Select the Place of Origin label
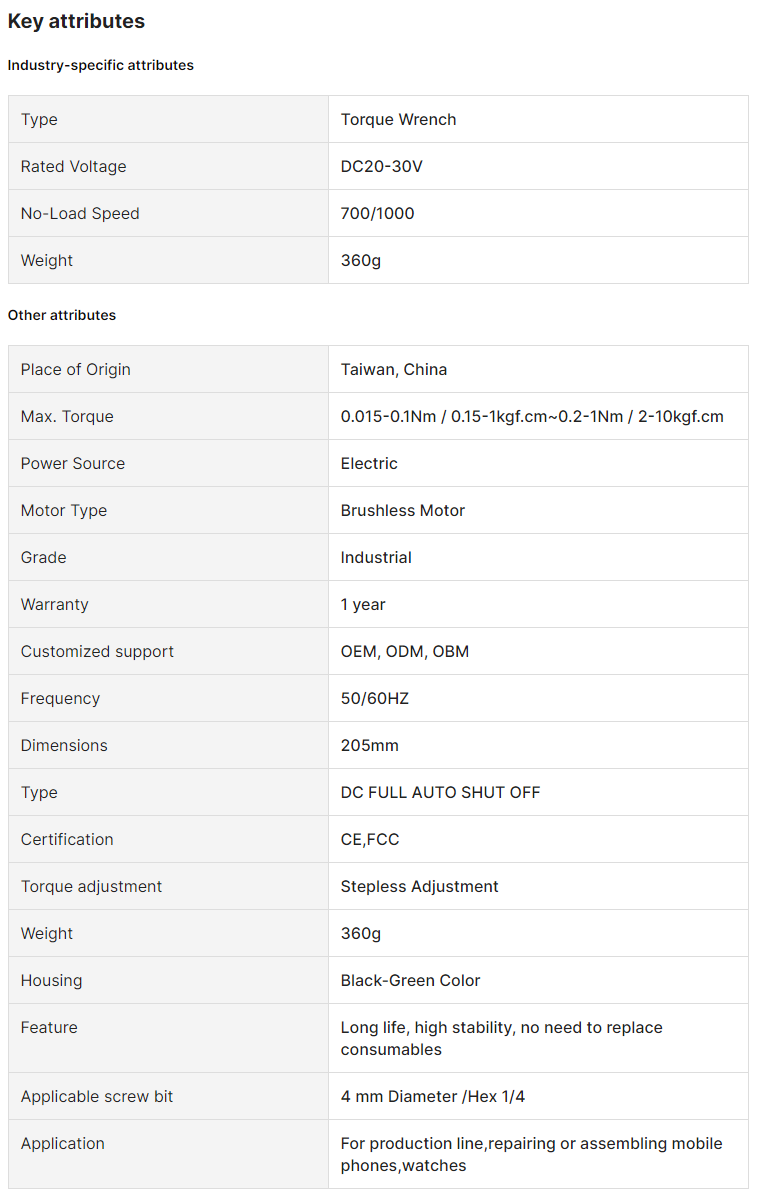This screenshot has height=1204, width=761. (x=75, y=369)
